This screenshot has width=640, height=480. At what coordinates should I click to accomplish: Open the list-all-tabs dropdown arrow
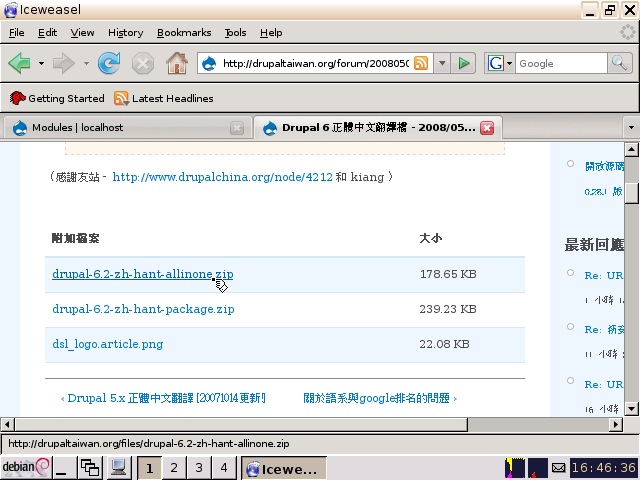pyautogui.click(x=631, y=127)
